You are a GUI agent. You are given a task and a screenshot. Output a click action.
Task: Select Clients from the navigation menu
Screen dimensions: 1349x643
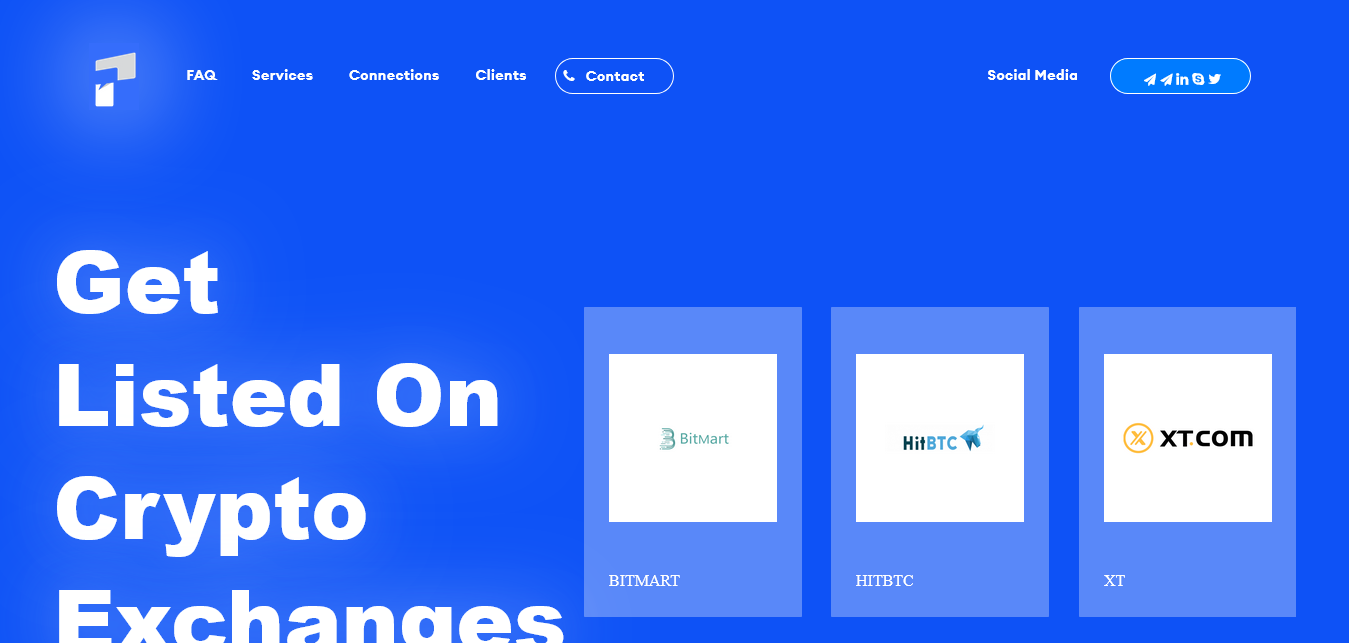(x=501, y=75)
